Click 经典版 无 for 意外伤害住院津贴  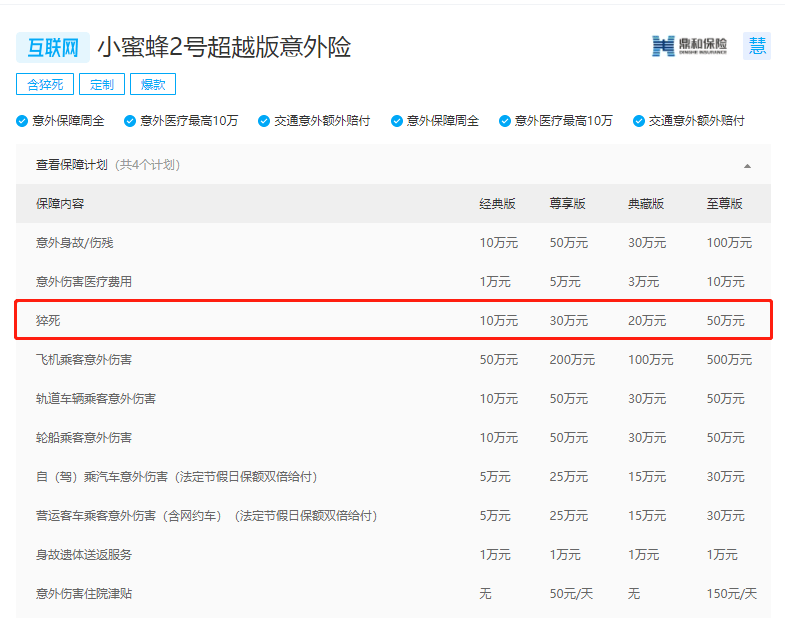pos(485,594)
